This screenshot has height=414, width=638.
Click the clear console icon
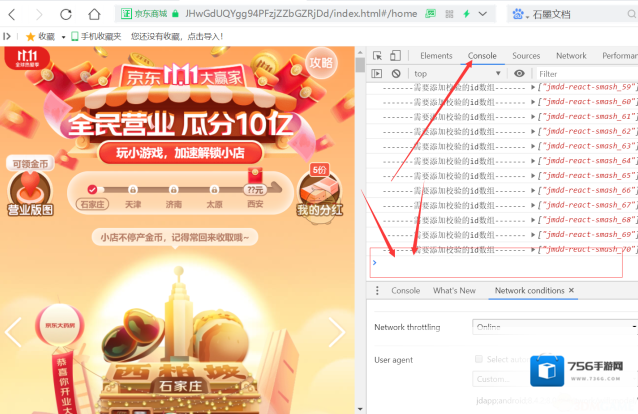[x=396, y=74]
